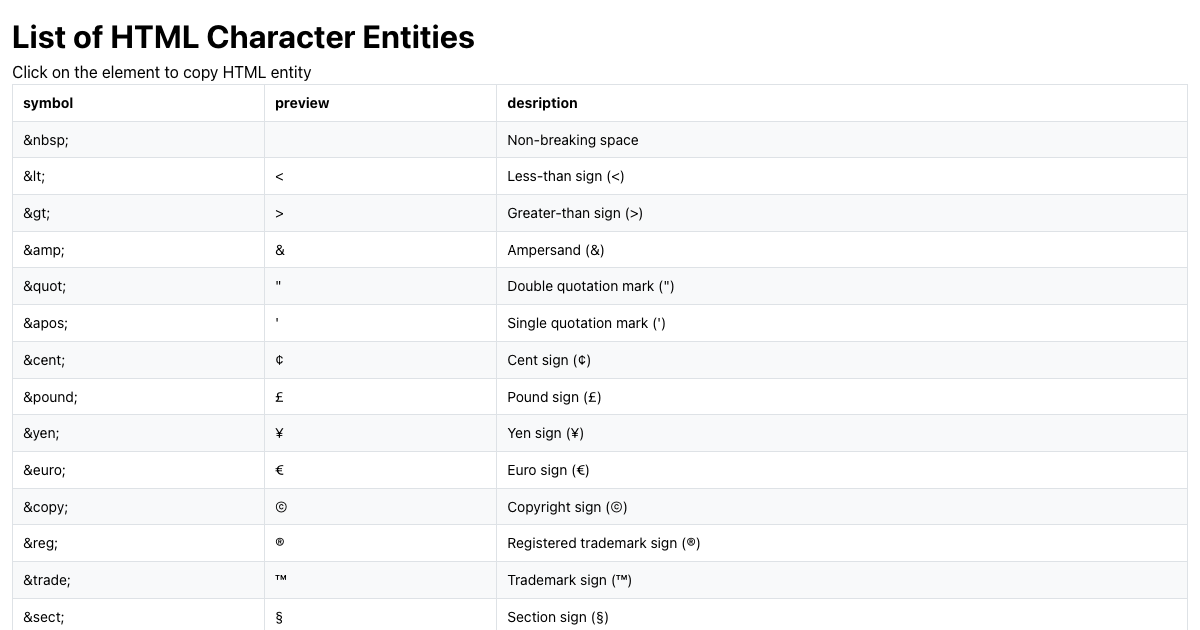Click the pound symbol preview

click(x=279, y=397)
